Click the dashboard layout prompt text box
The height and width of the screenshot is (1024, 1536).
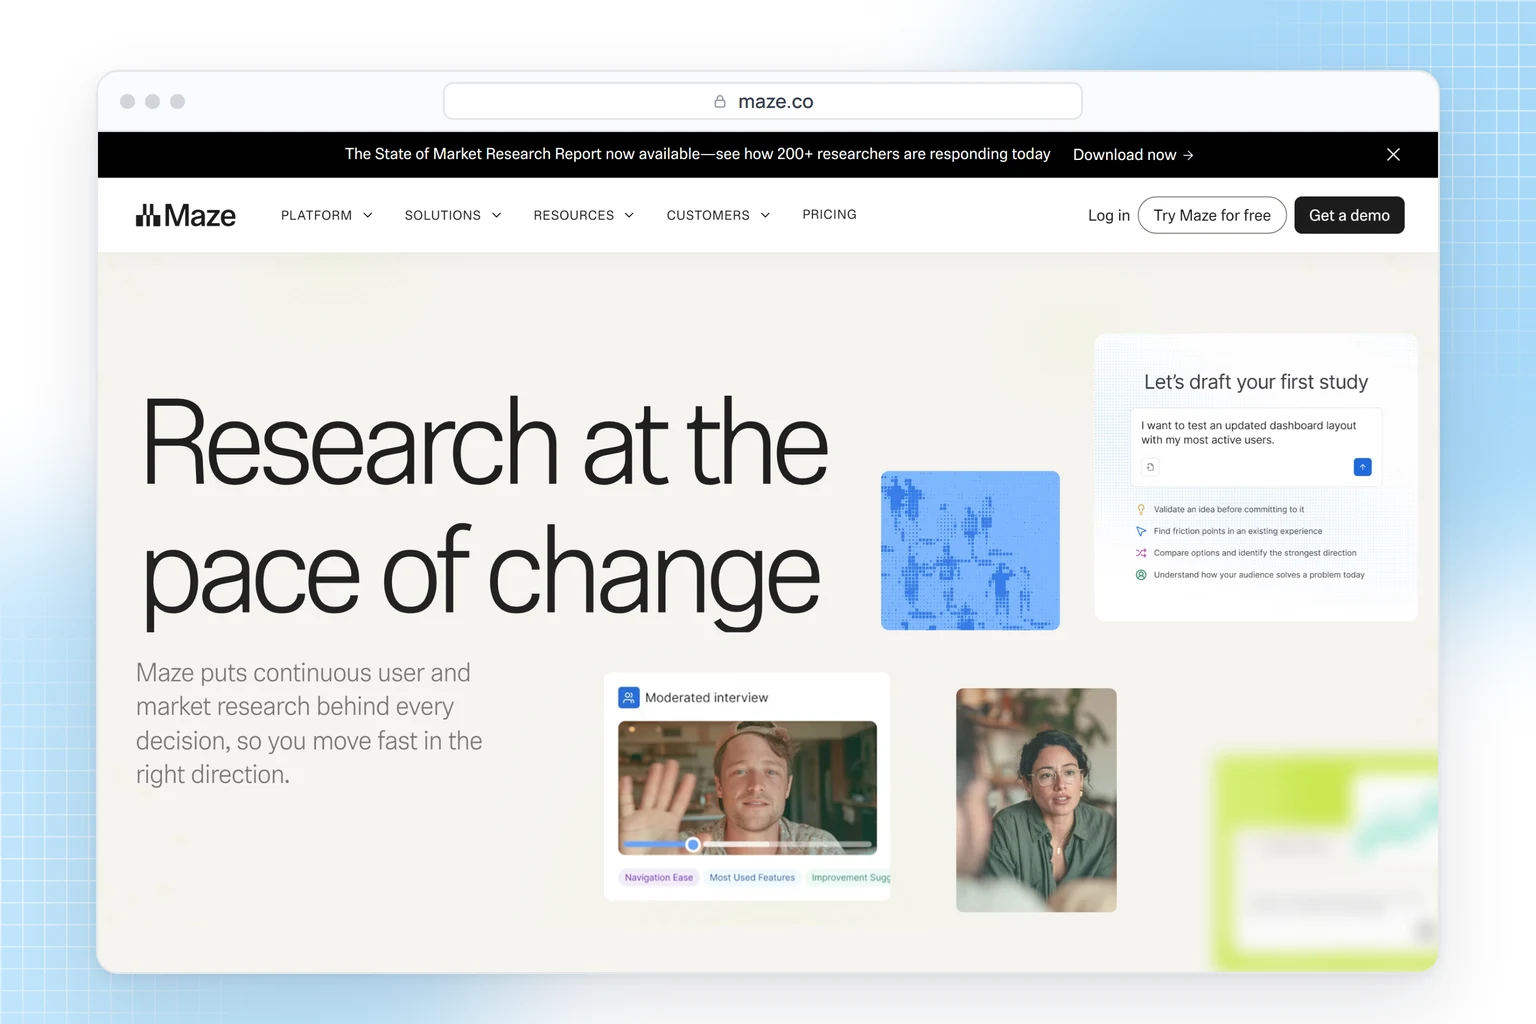[x=1256, y=447]
